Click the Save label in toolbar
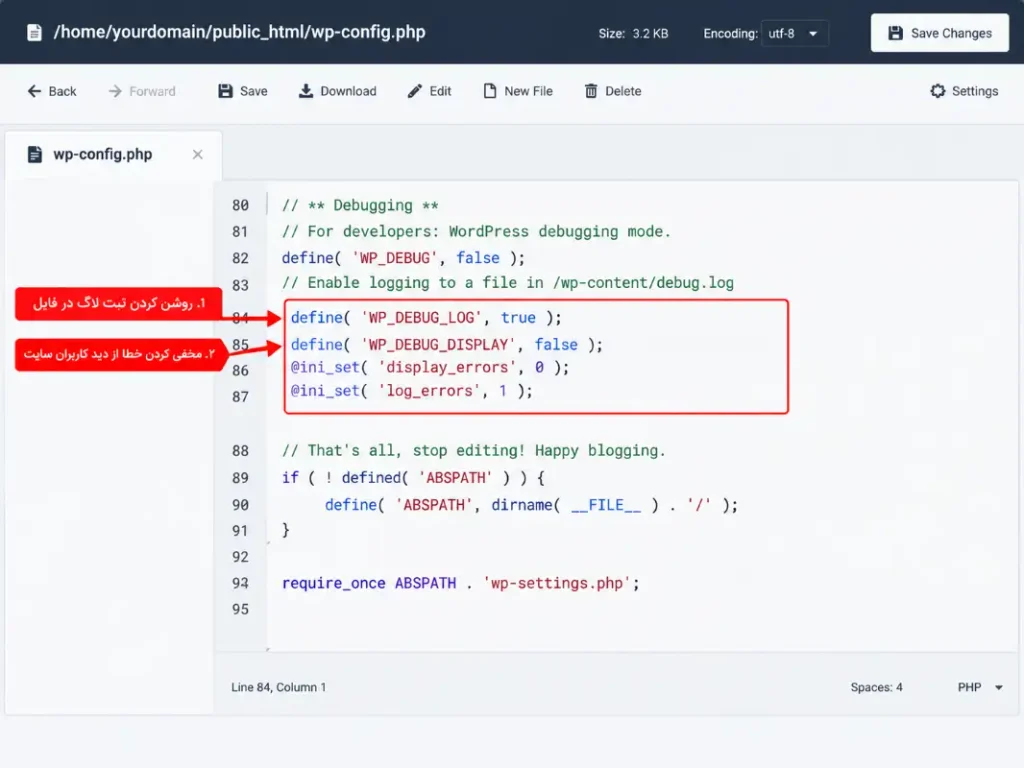Viewport: 1024px width, 768px height. [253, 91]
